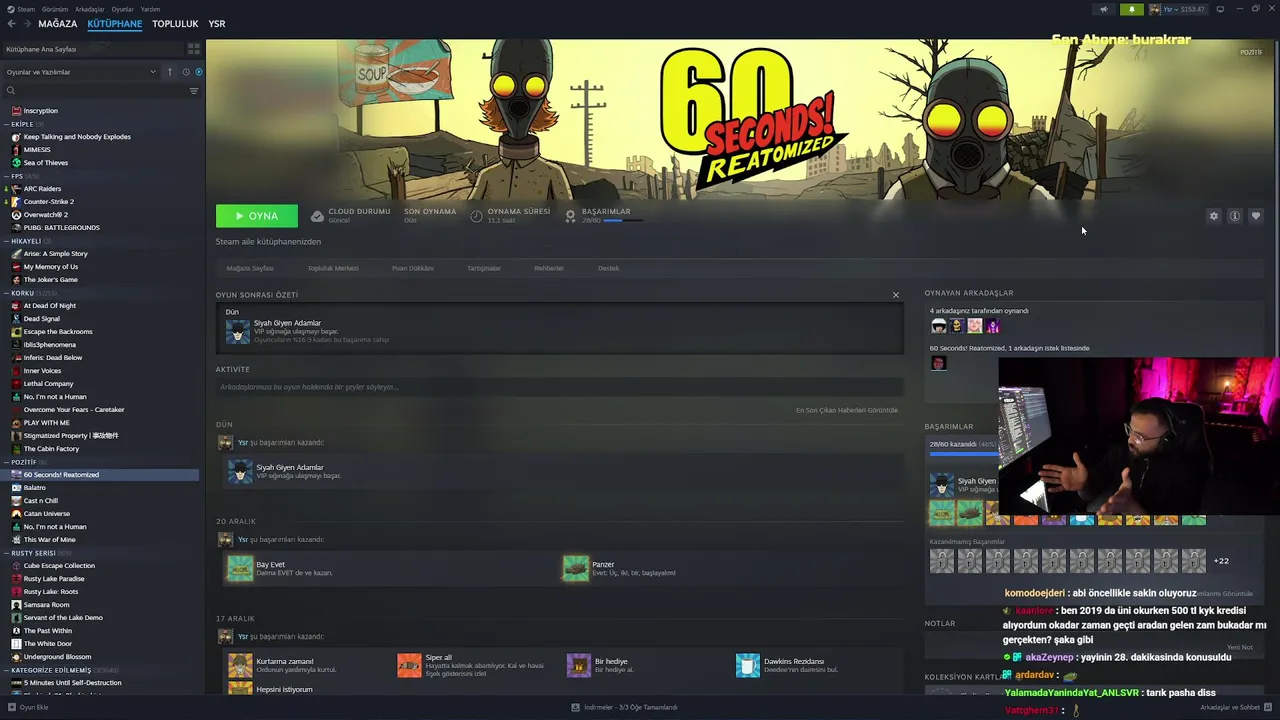
Task: Click Dawkins Rezidansı achievement icon
Action: (x=748, y=665)
